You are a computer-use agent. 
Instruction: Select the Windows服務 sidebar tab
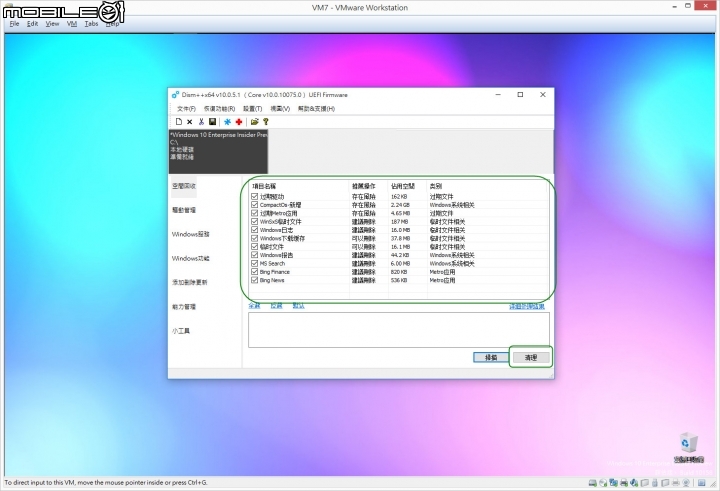(x=191, y=234)
